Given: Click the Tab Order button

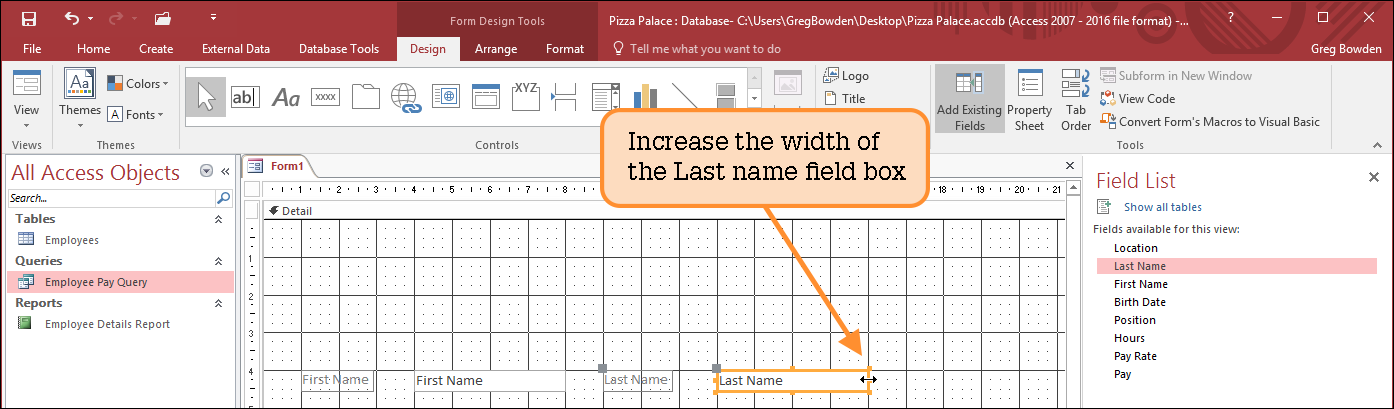Looking at the screenshot, I should point(1076,98).
